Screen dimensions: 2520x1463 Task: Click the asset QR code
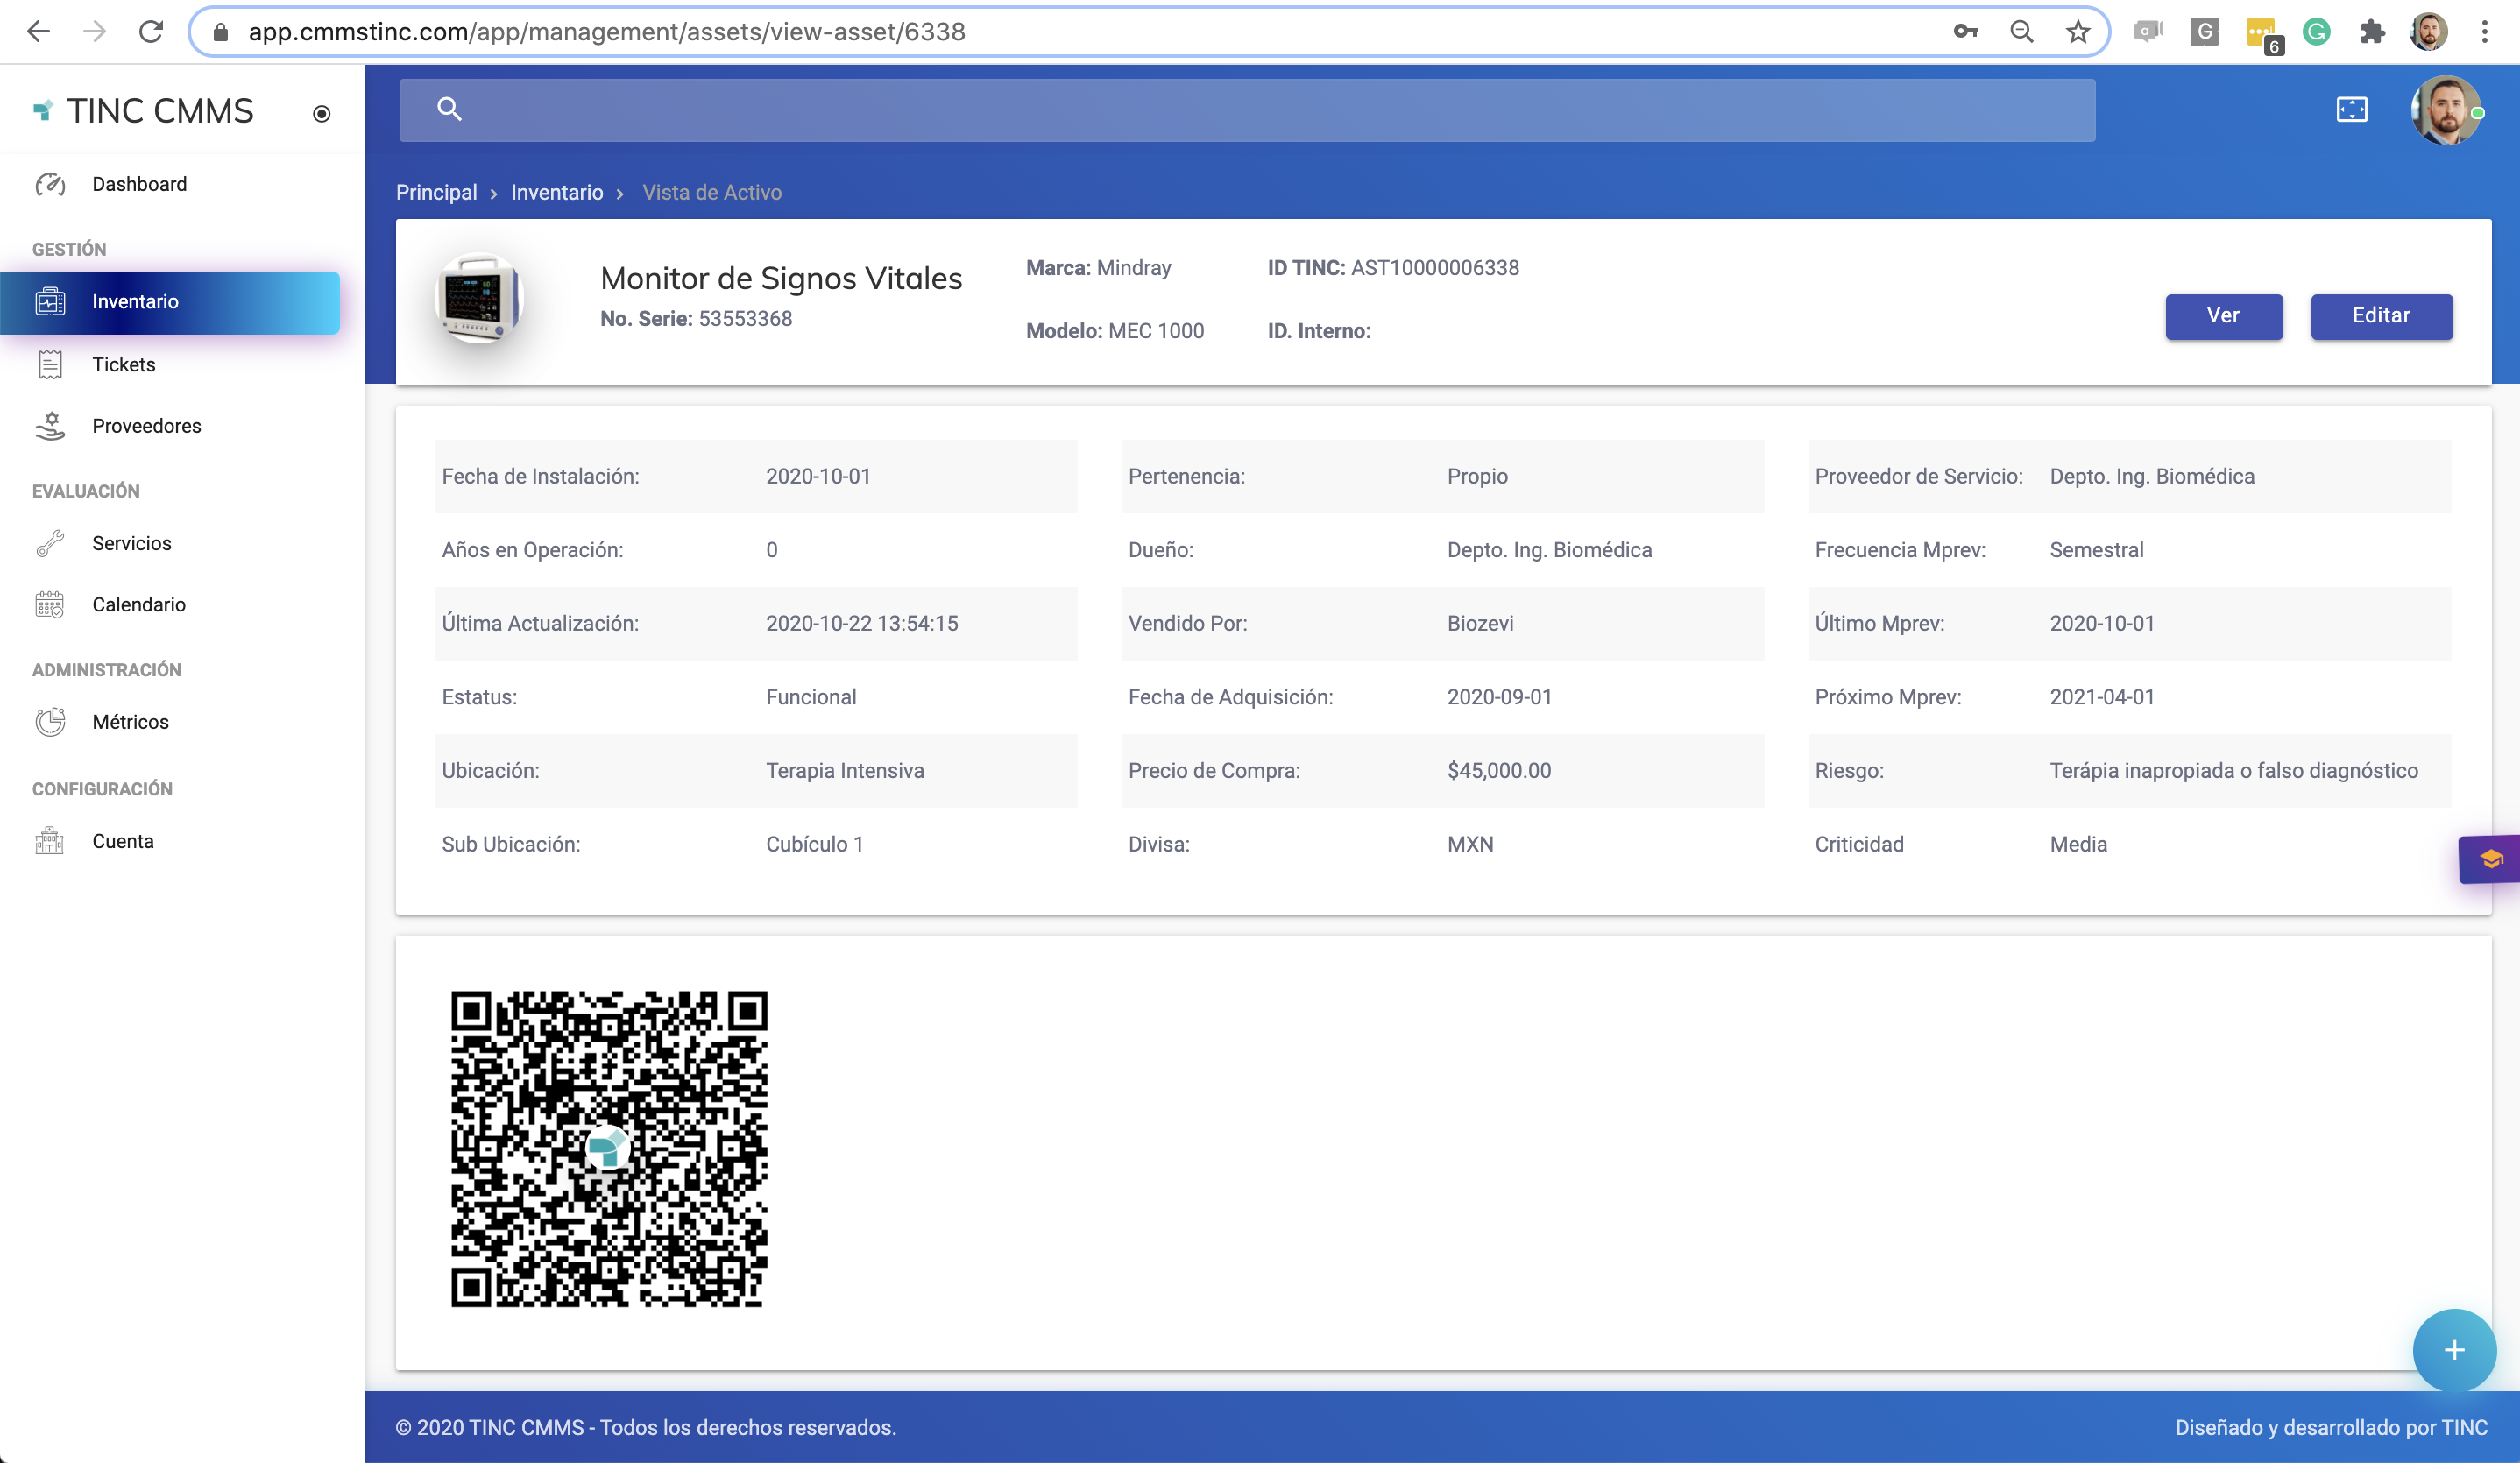tap(609, 1149)
